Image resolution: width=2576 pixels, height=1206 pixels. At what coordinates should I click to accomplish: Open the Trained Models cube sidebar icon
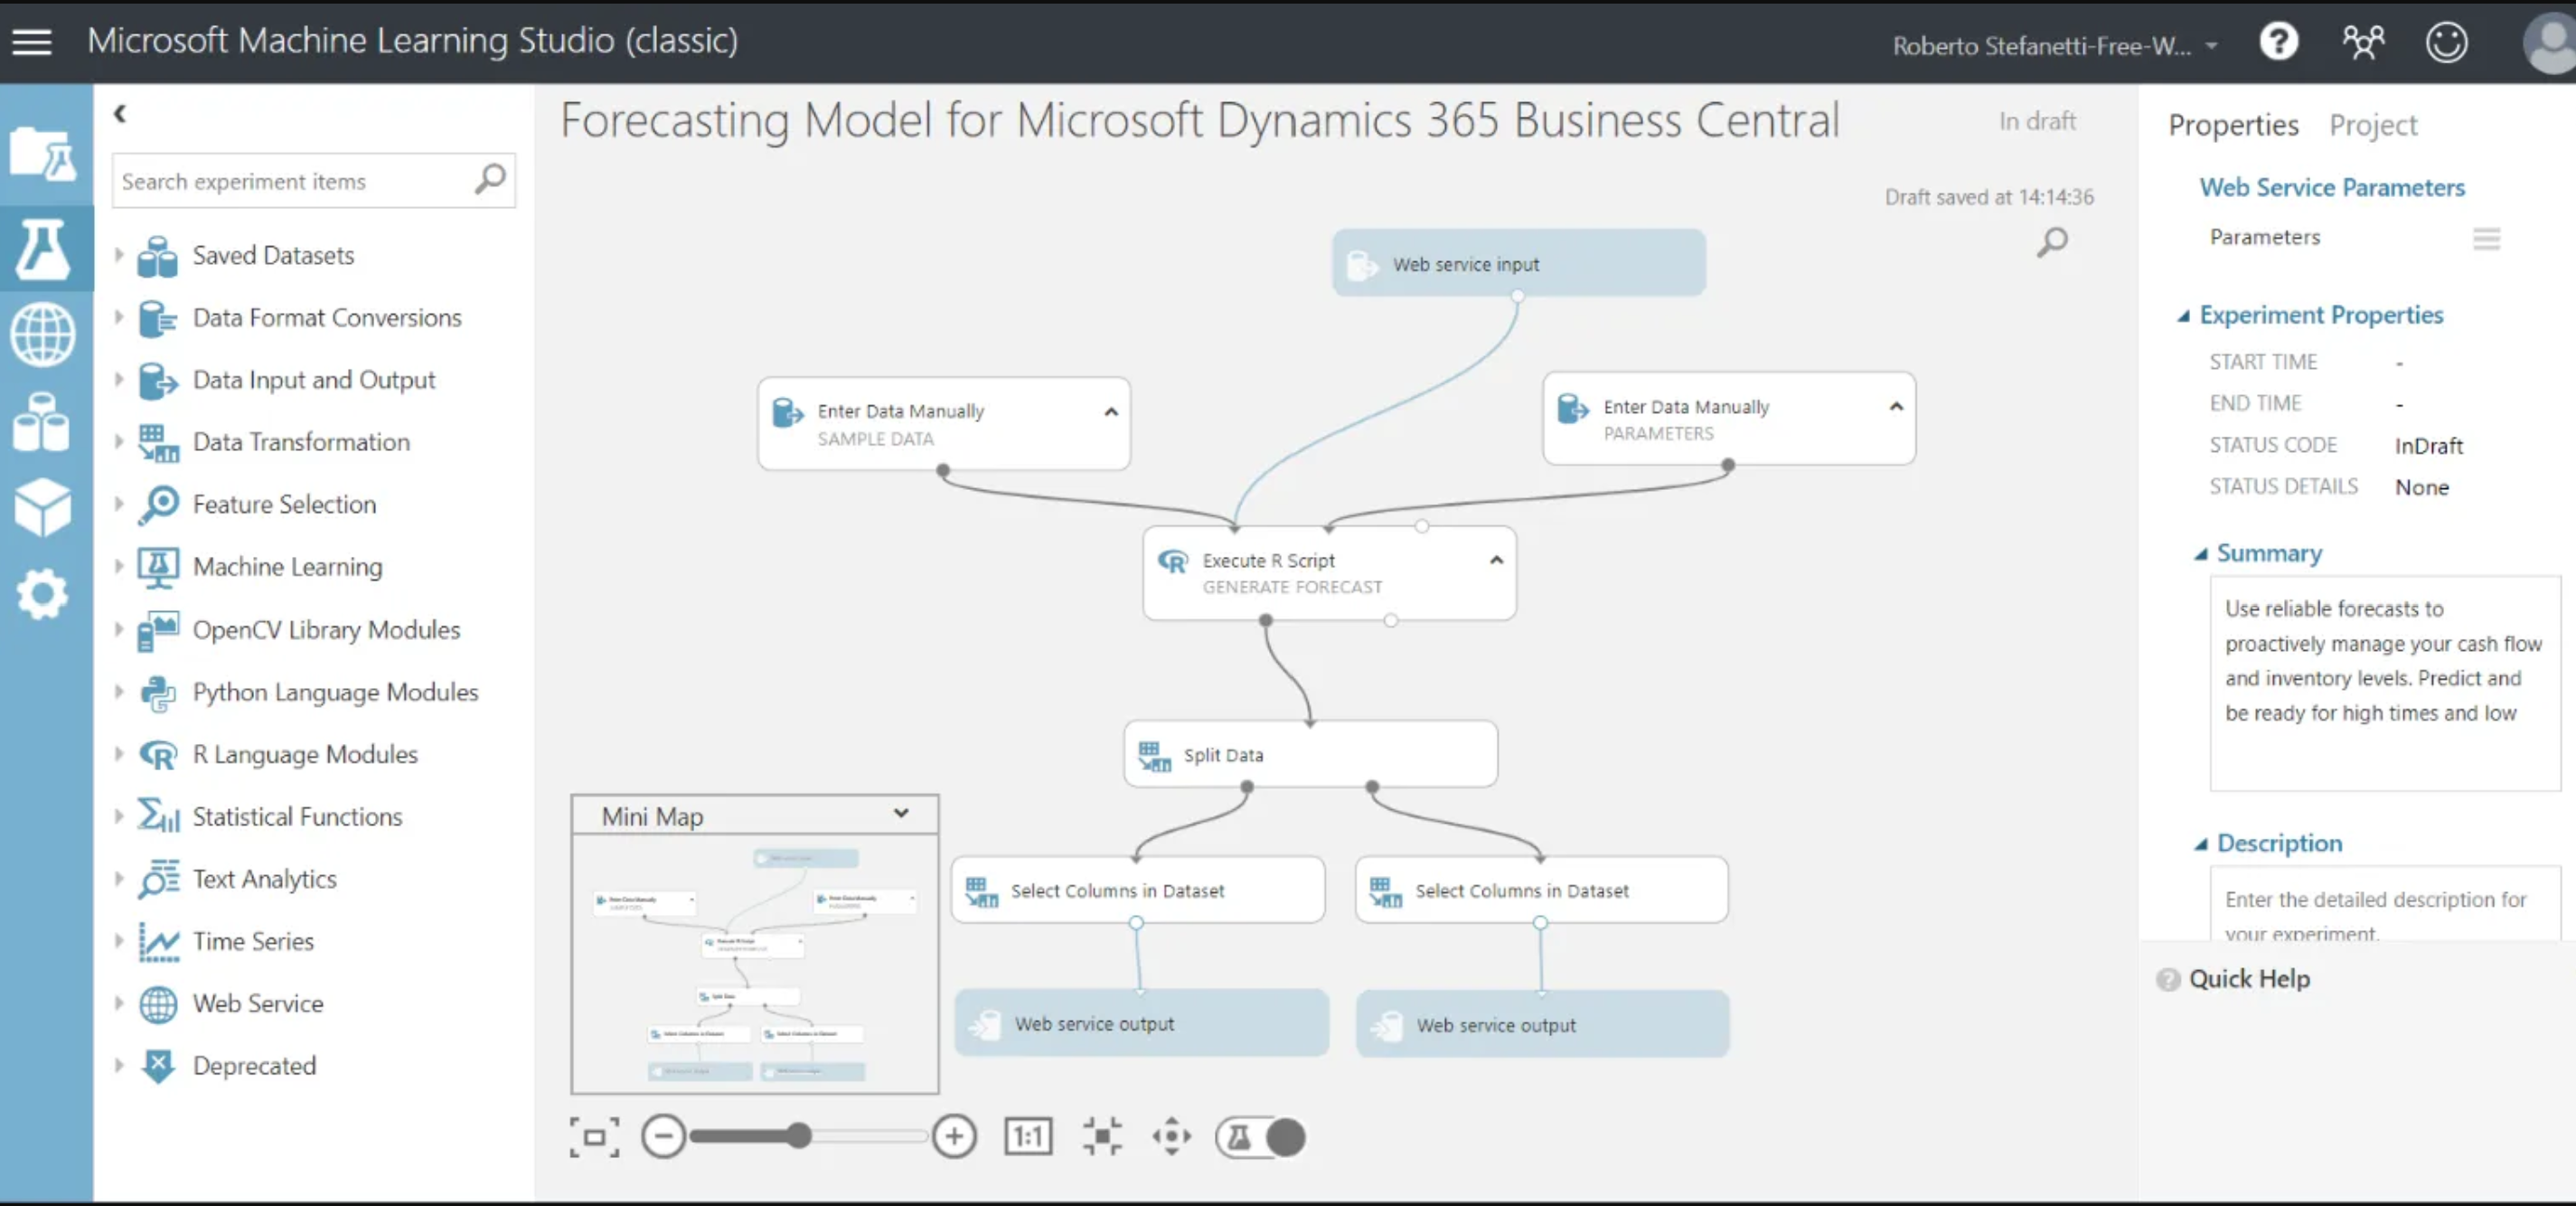point(43,507)
